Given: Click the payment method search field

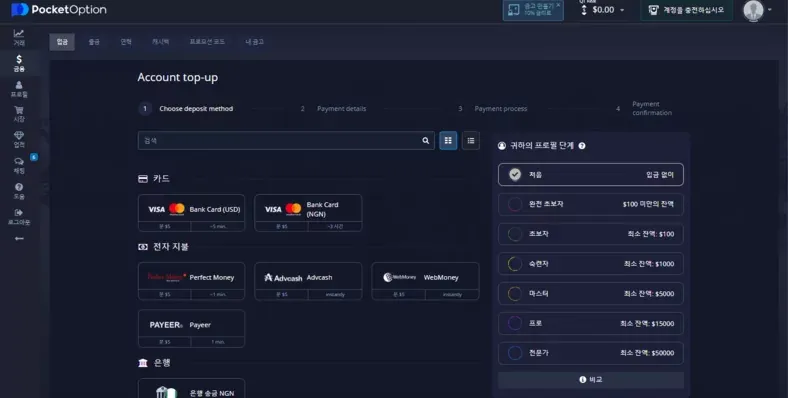Looking at the screenshot, I should click(286, 141).
